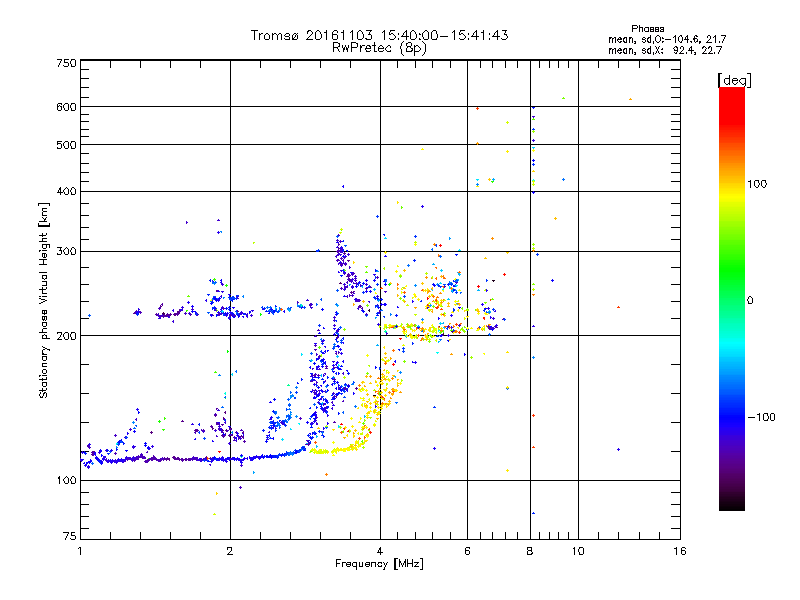Viewport: 800px width, 600px height.
Task: Click the '-100' colorbar tick label
Action: click(x=761, y=417)
